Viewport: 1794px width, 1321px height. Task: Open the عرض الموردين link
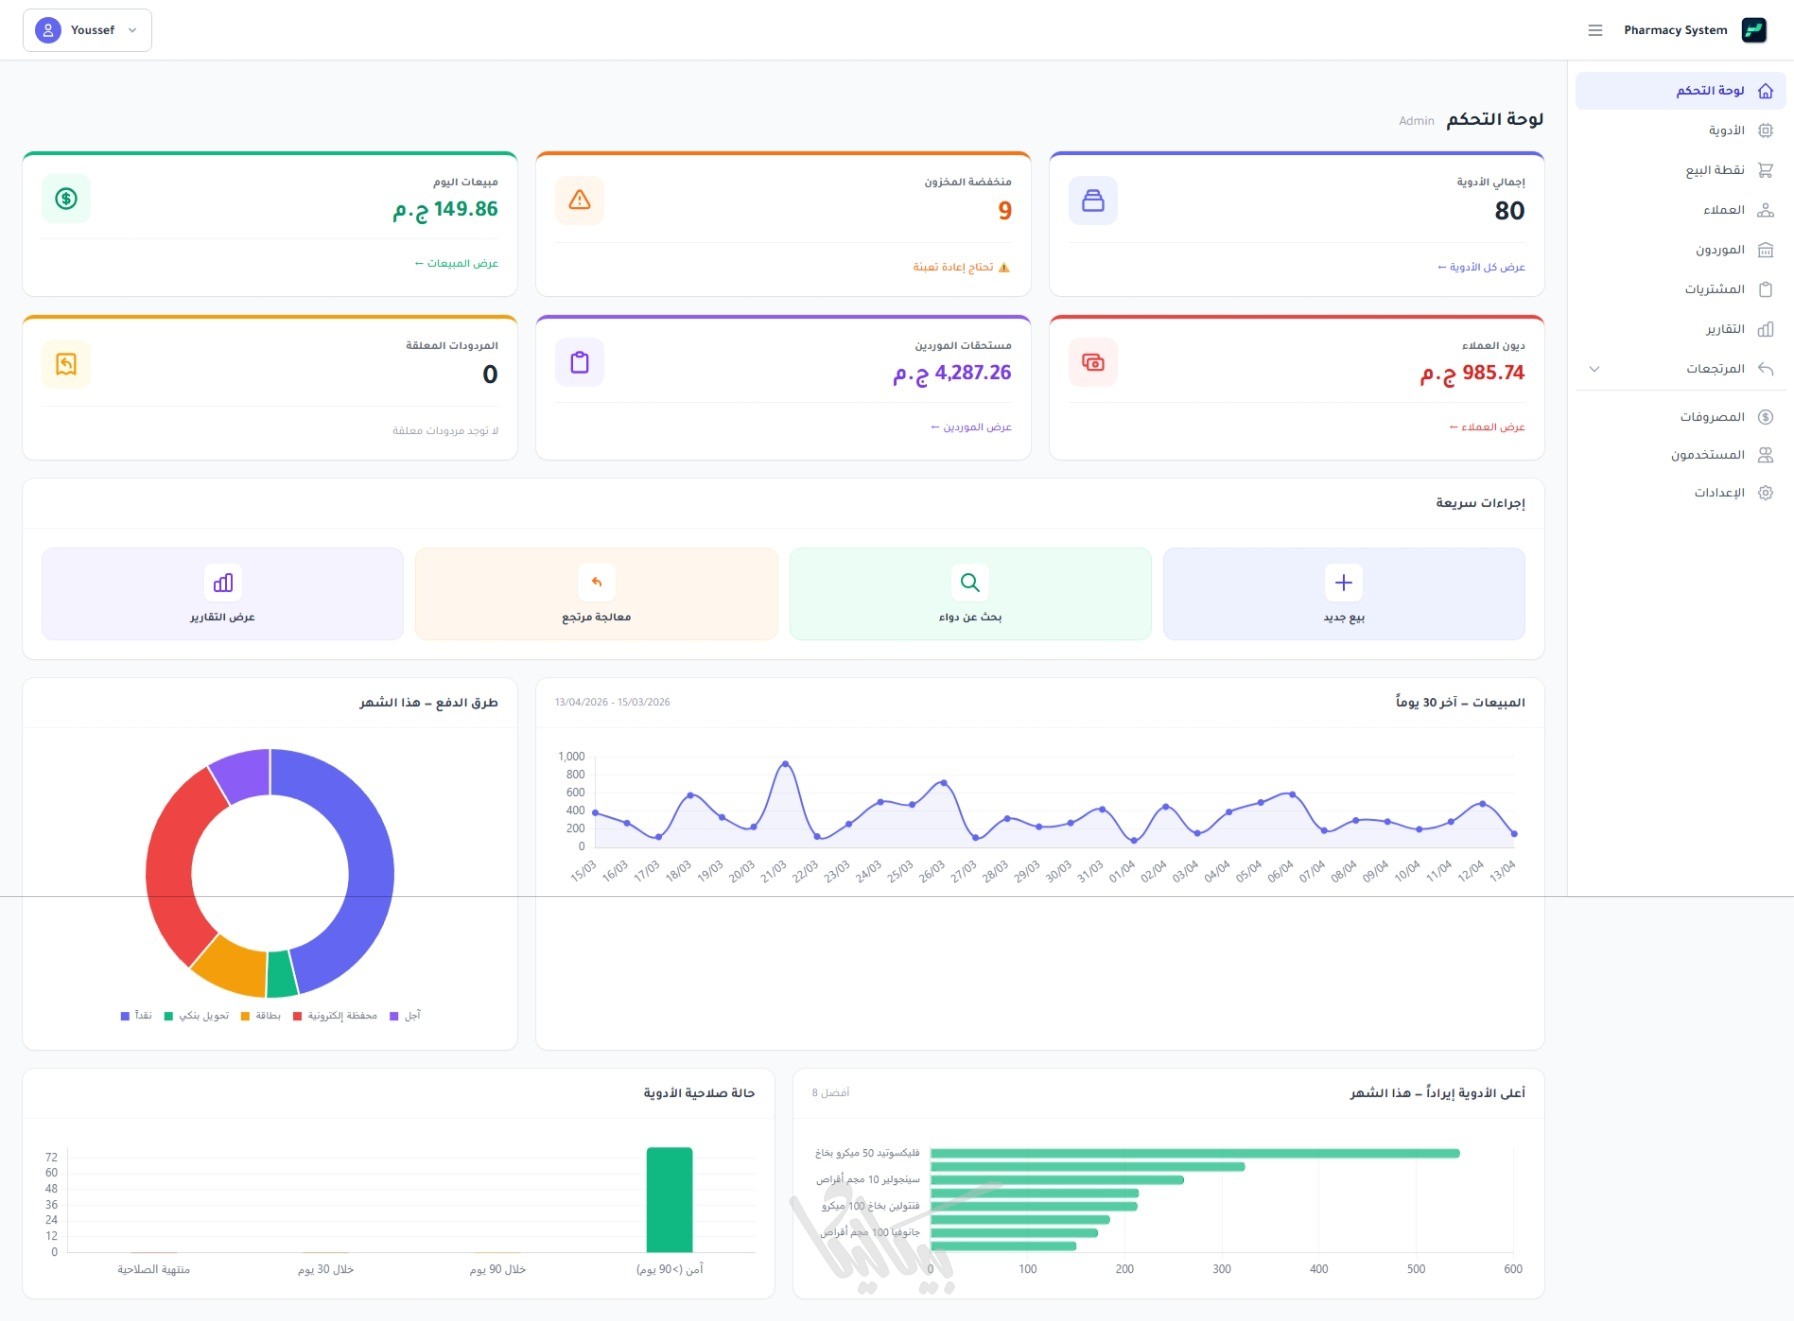(971, 427)
